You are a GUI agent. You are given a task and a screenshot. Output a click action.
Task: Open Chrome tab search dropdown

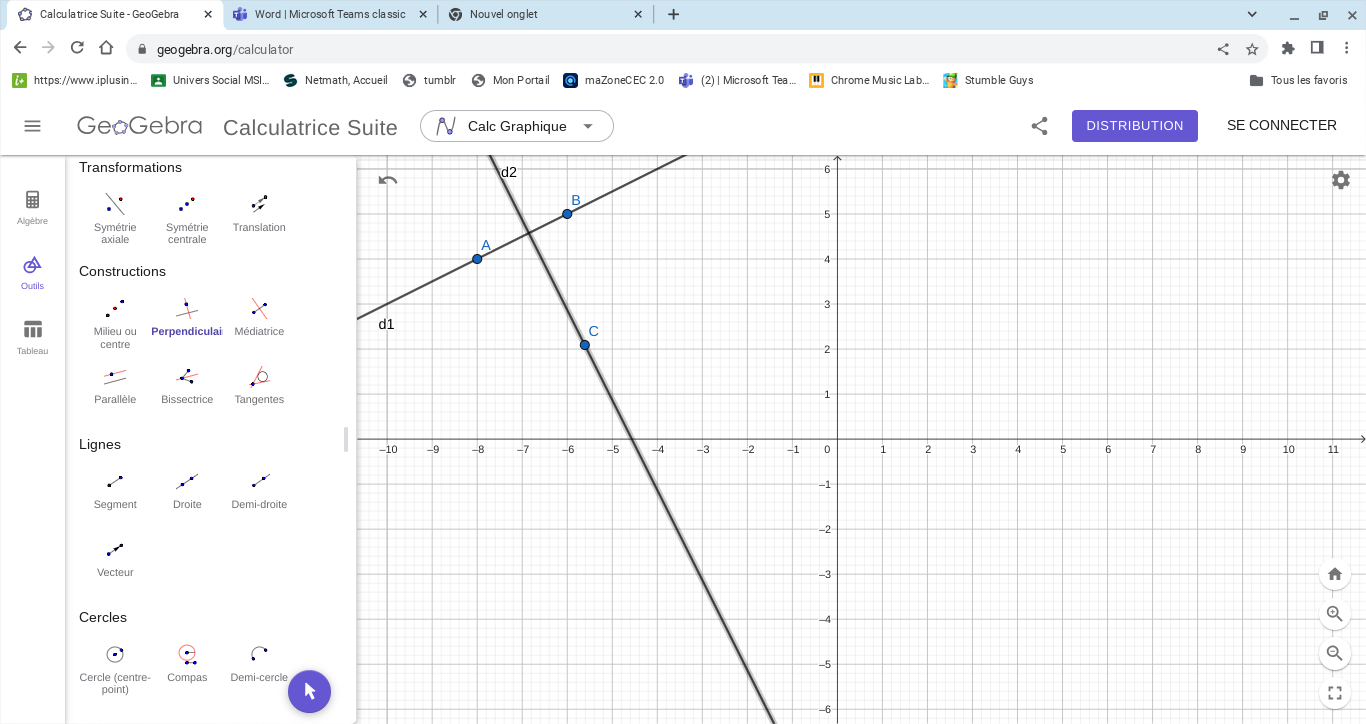pos(1252,14)
